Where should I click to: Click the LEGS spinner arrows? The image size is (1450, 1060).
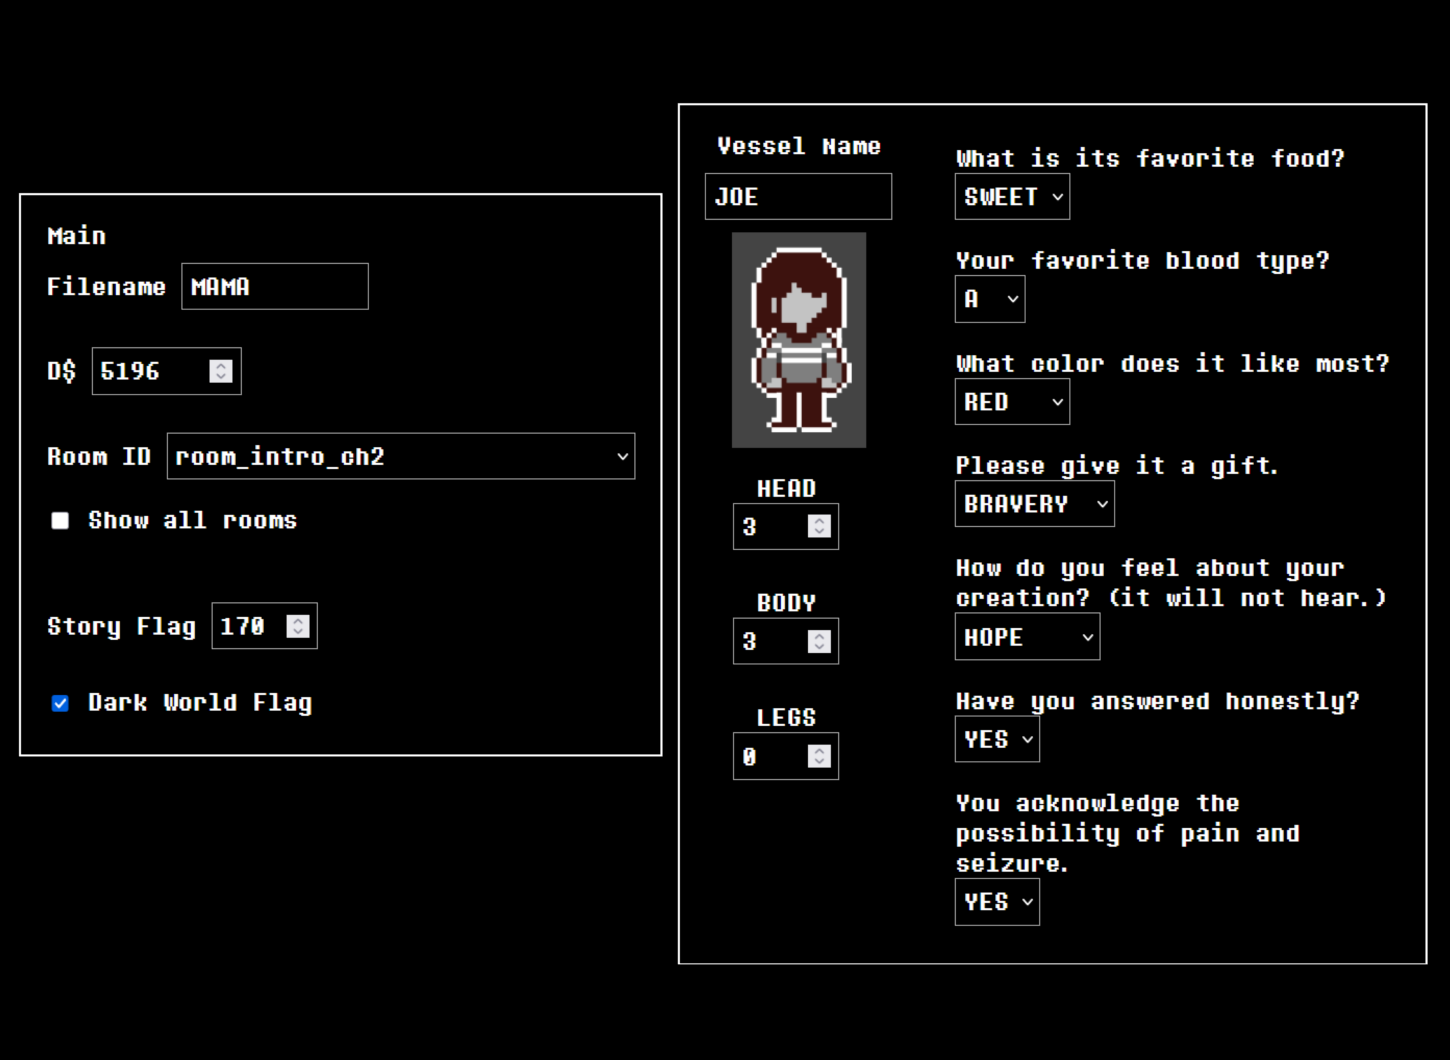[819, 756]
